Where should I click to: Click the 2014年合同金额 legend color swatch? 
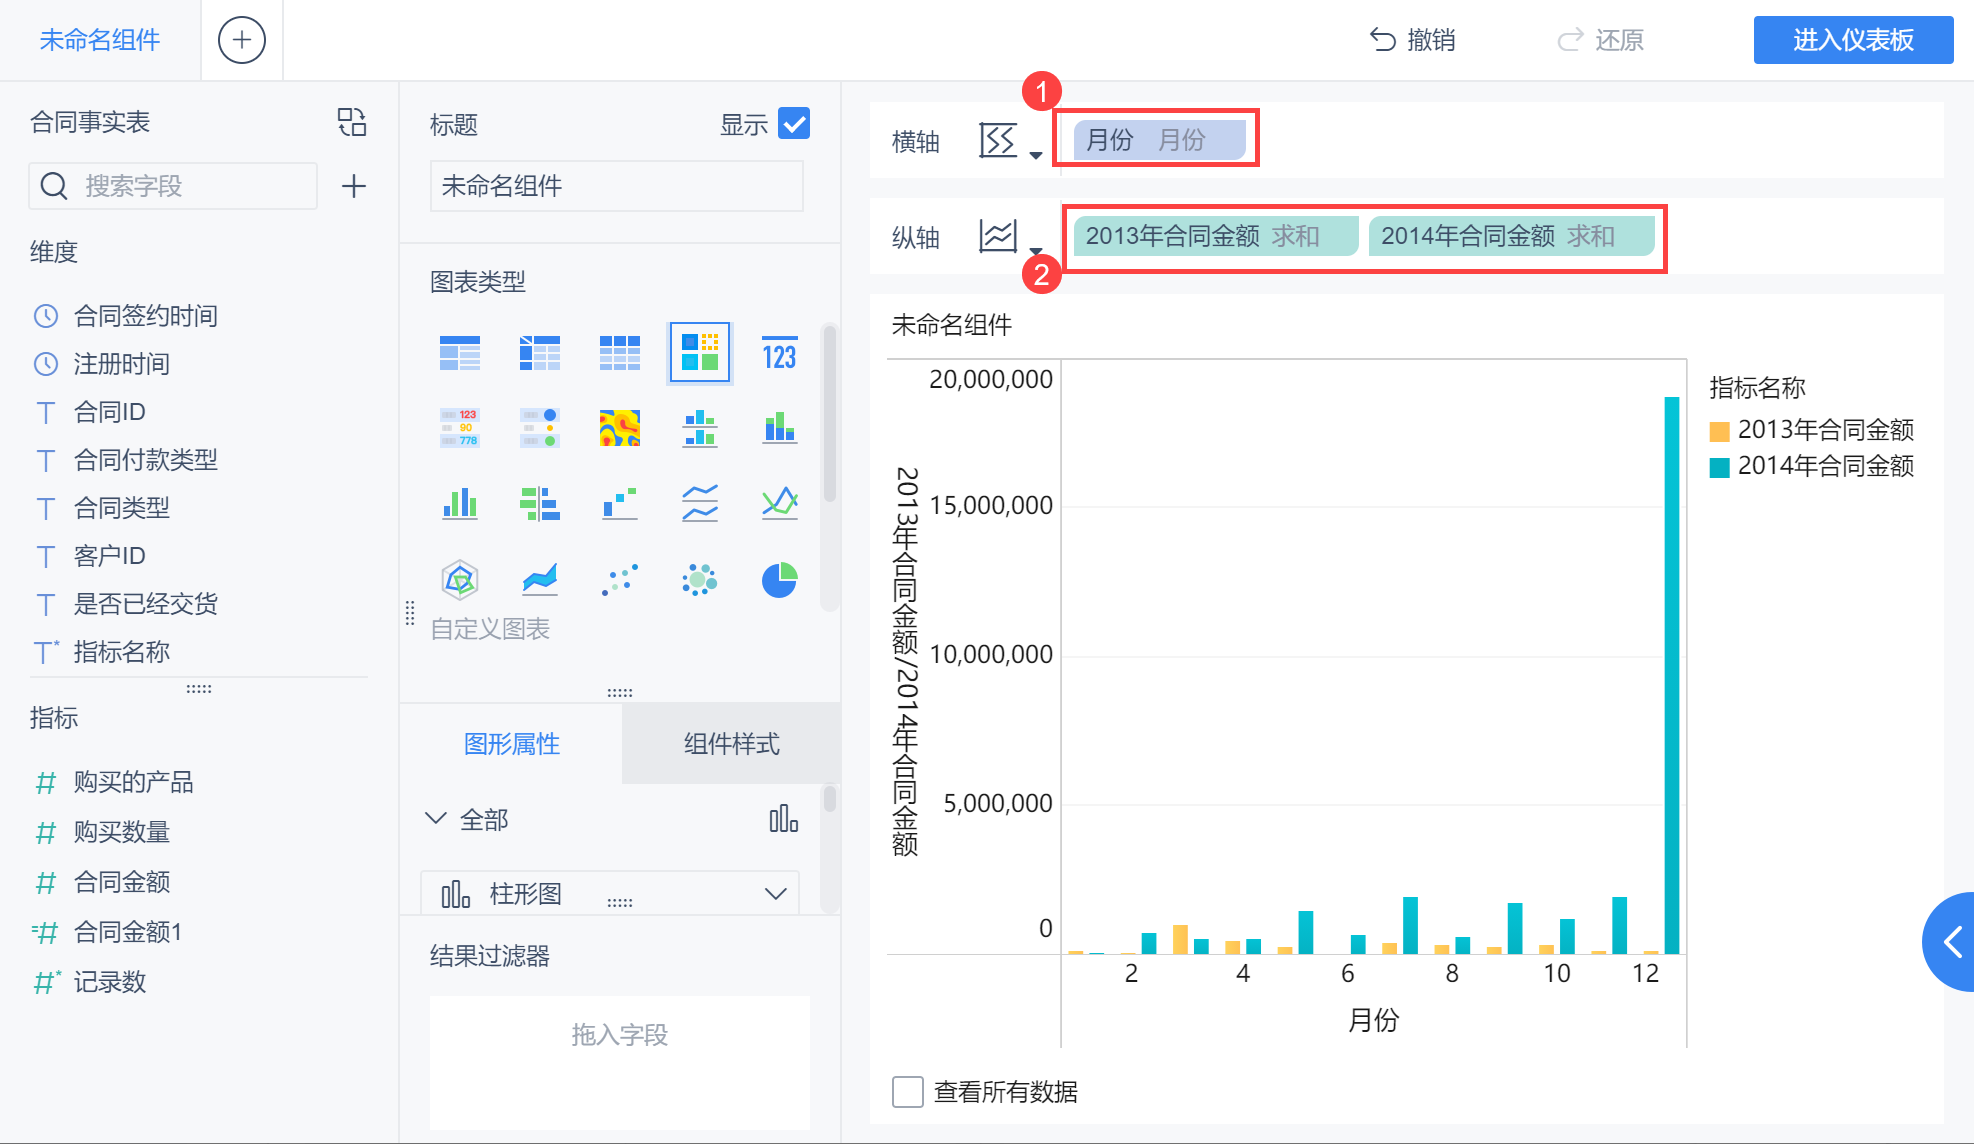(1720, 467)
